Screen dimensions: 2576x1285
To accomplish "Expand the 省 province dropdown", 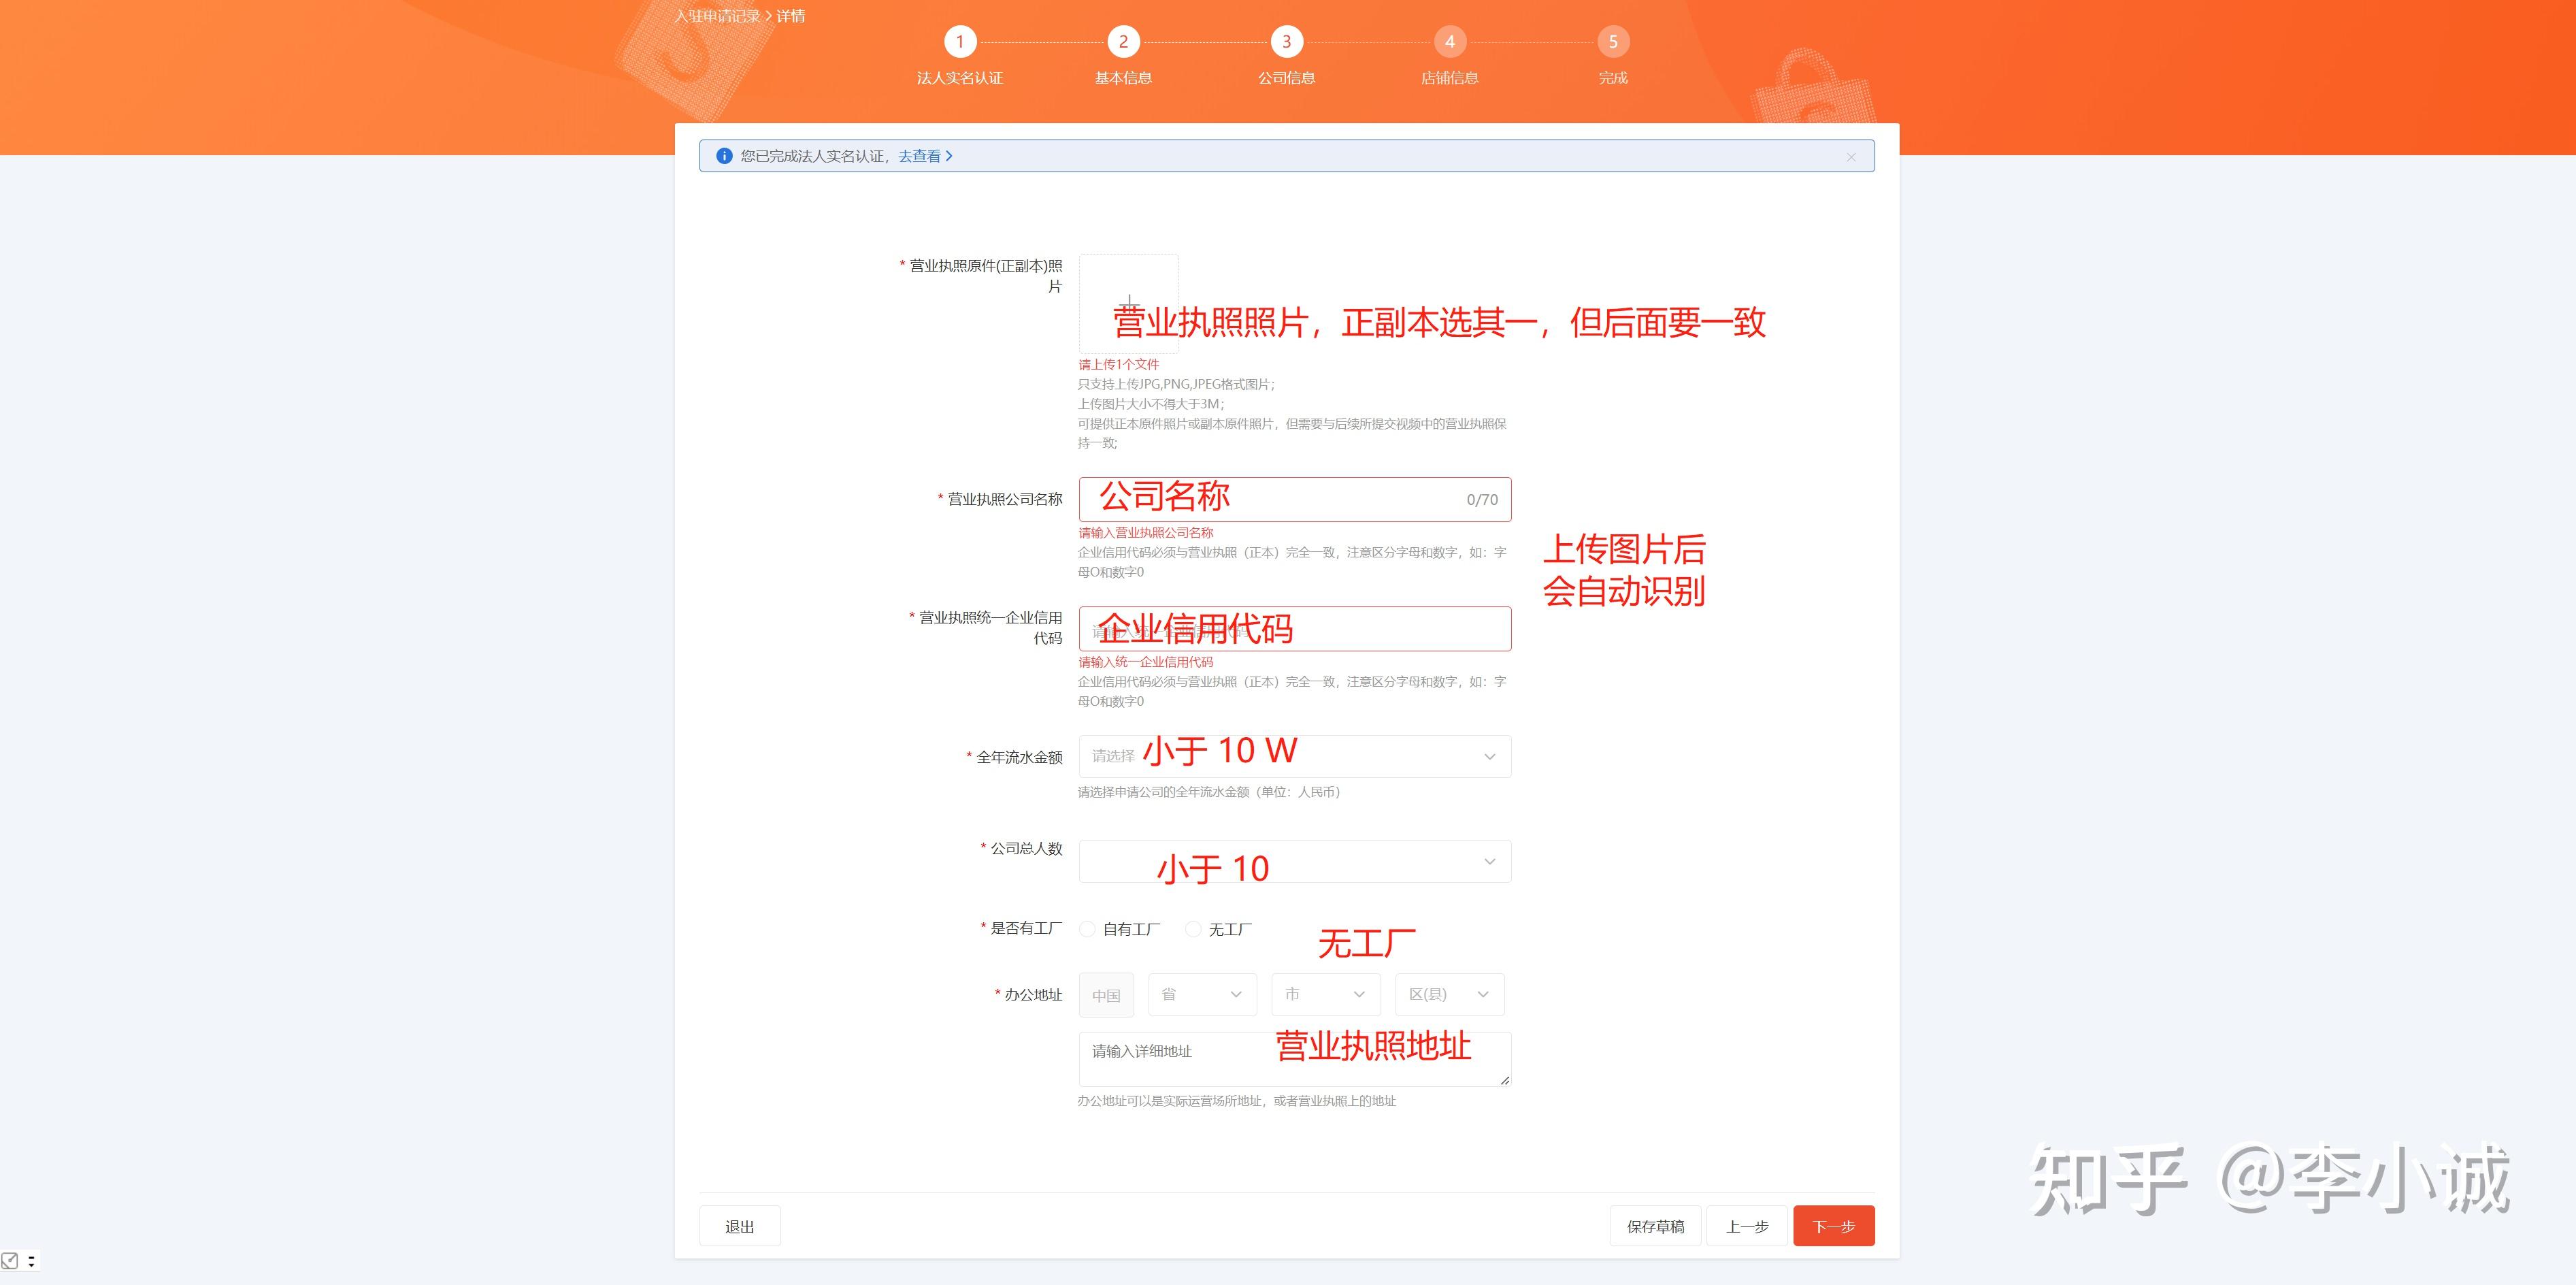I will pyautogui.click(x=1202, y=994).
